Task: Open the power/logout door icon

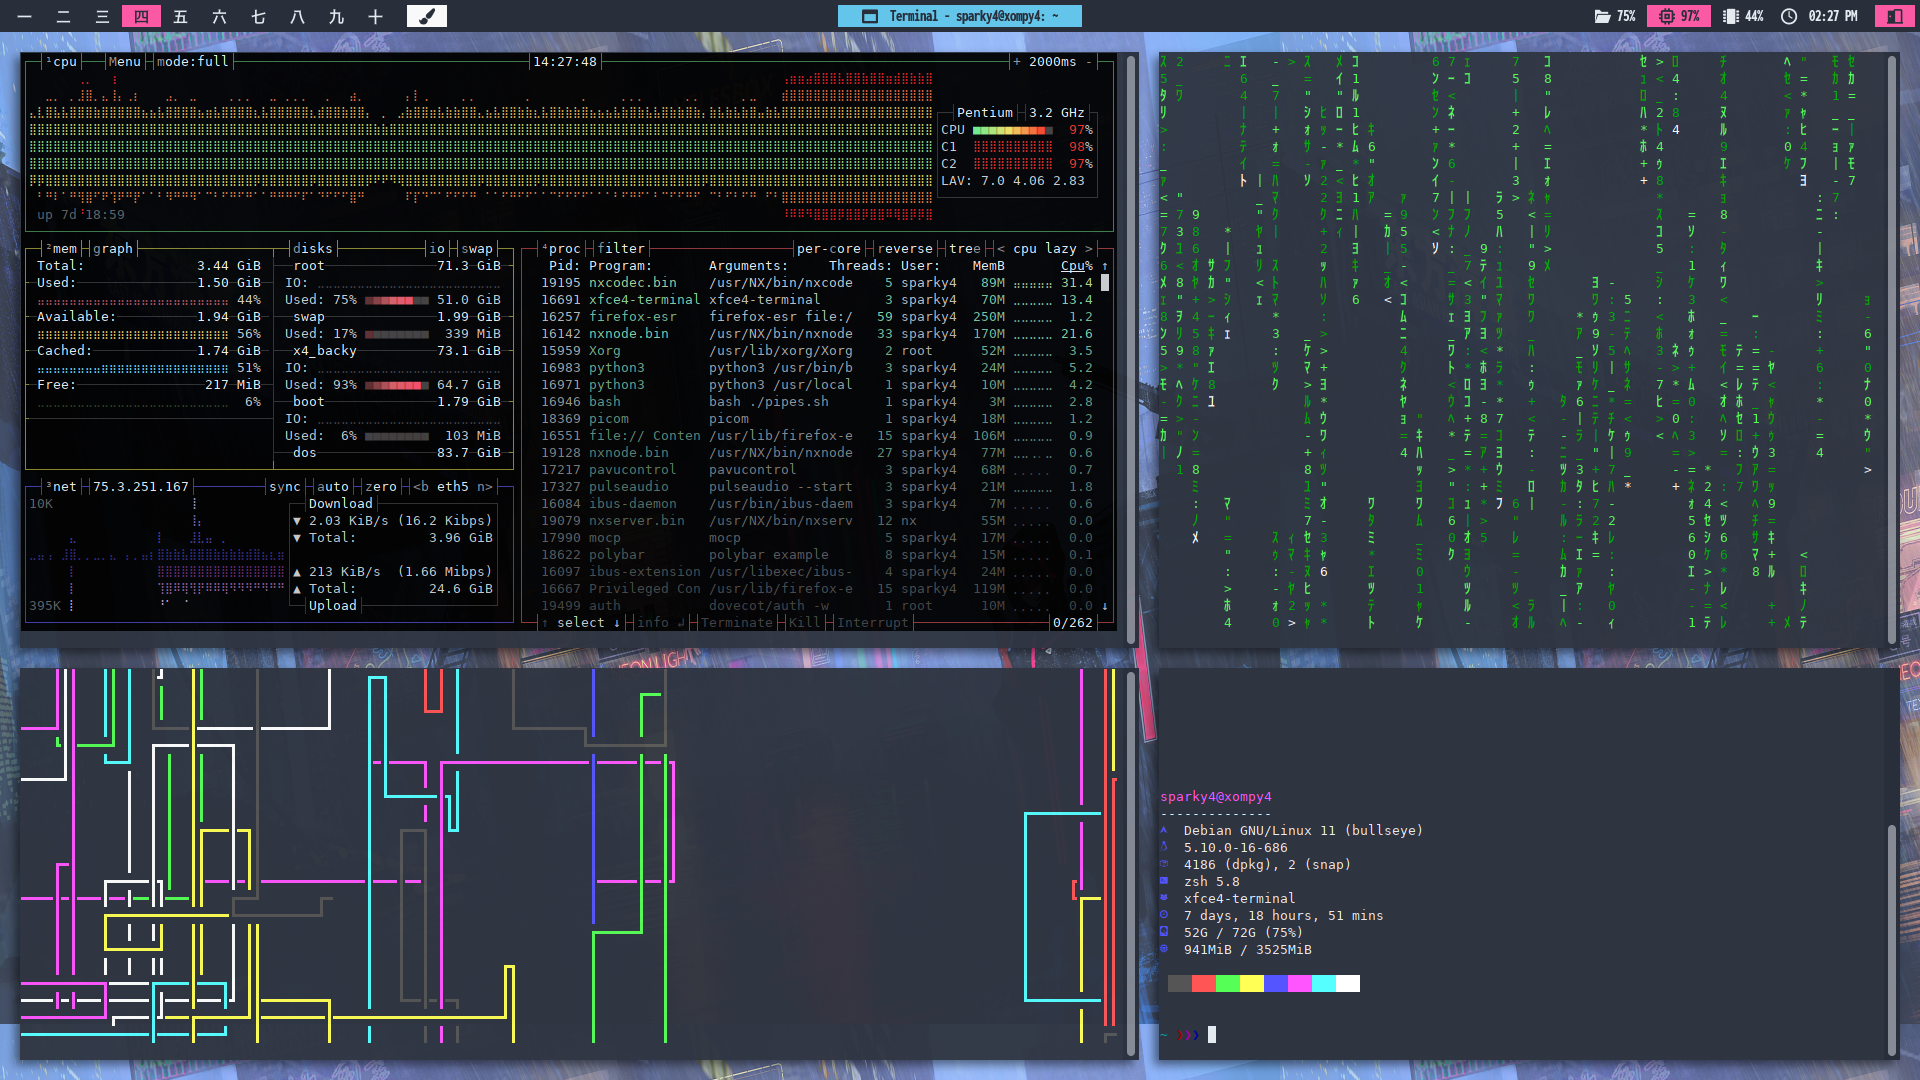Action: pyautogui.click(x=1894, y=16)
